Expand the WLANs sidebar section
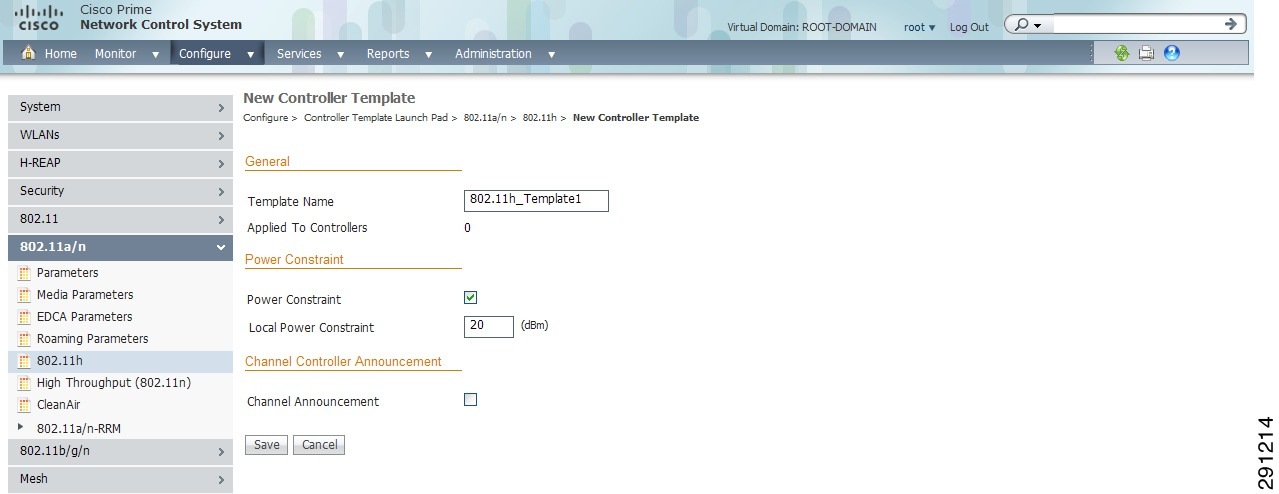Viewport: 1279px width, 494px height. pyautogui.click(x=120, y=135)
